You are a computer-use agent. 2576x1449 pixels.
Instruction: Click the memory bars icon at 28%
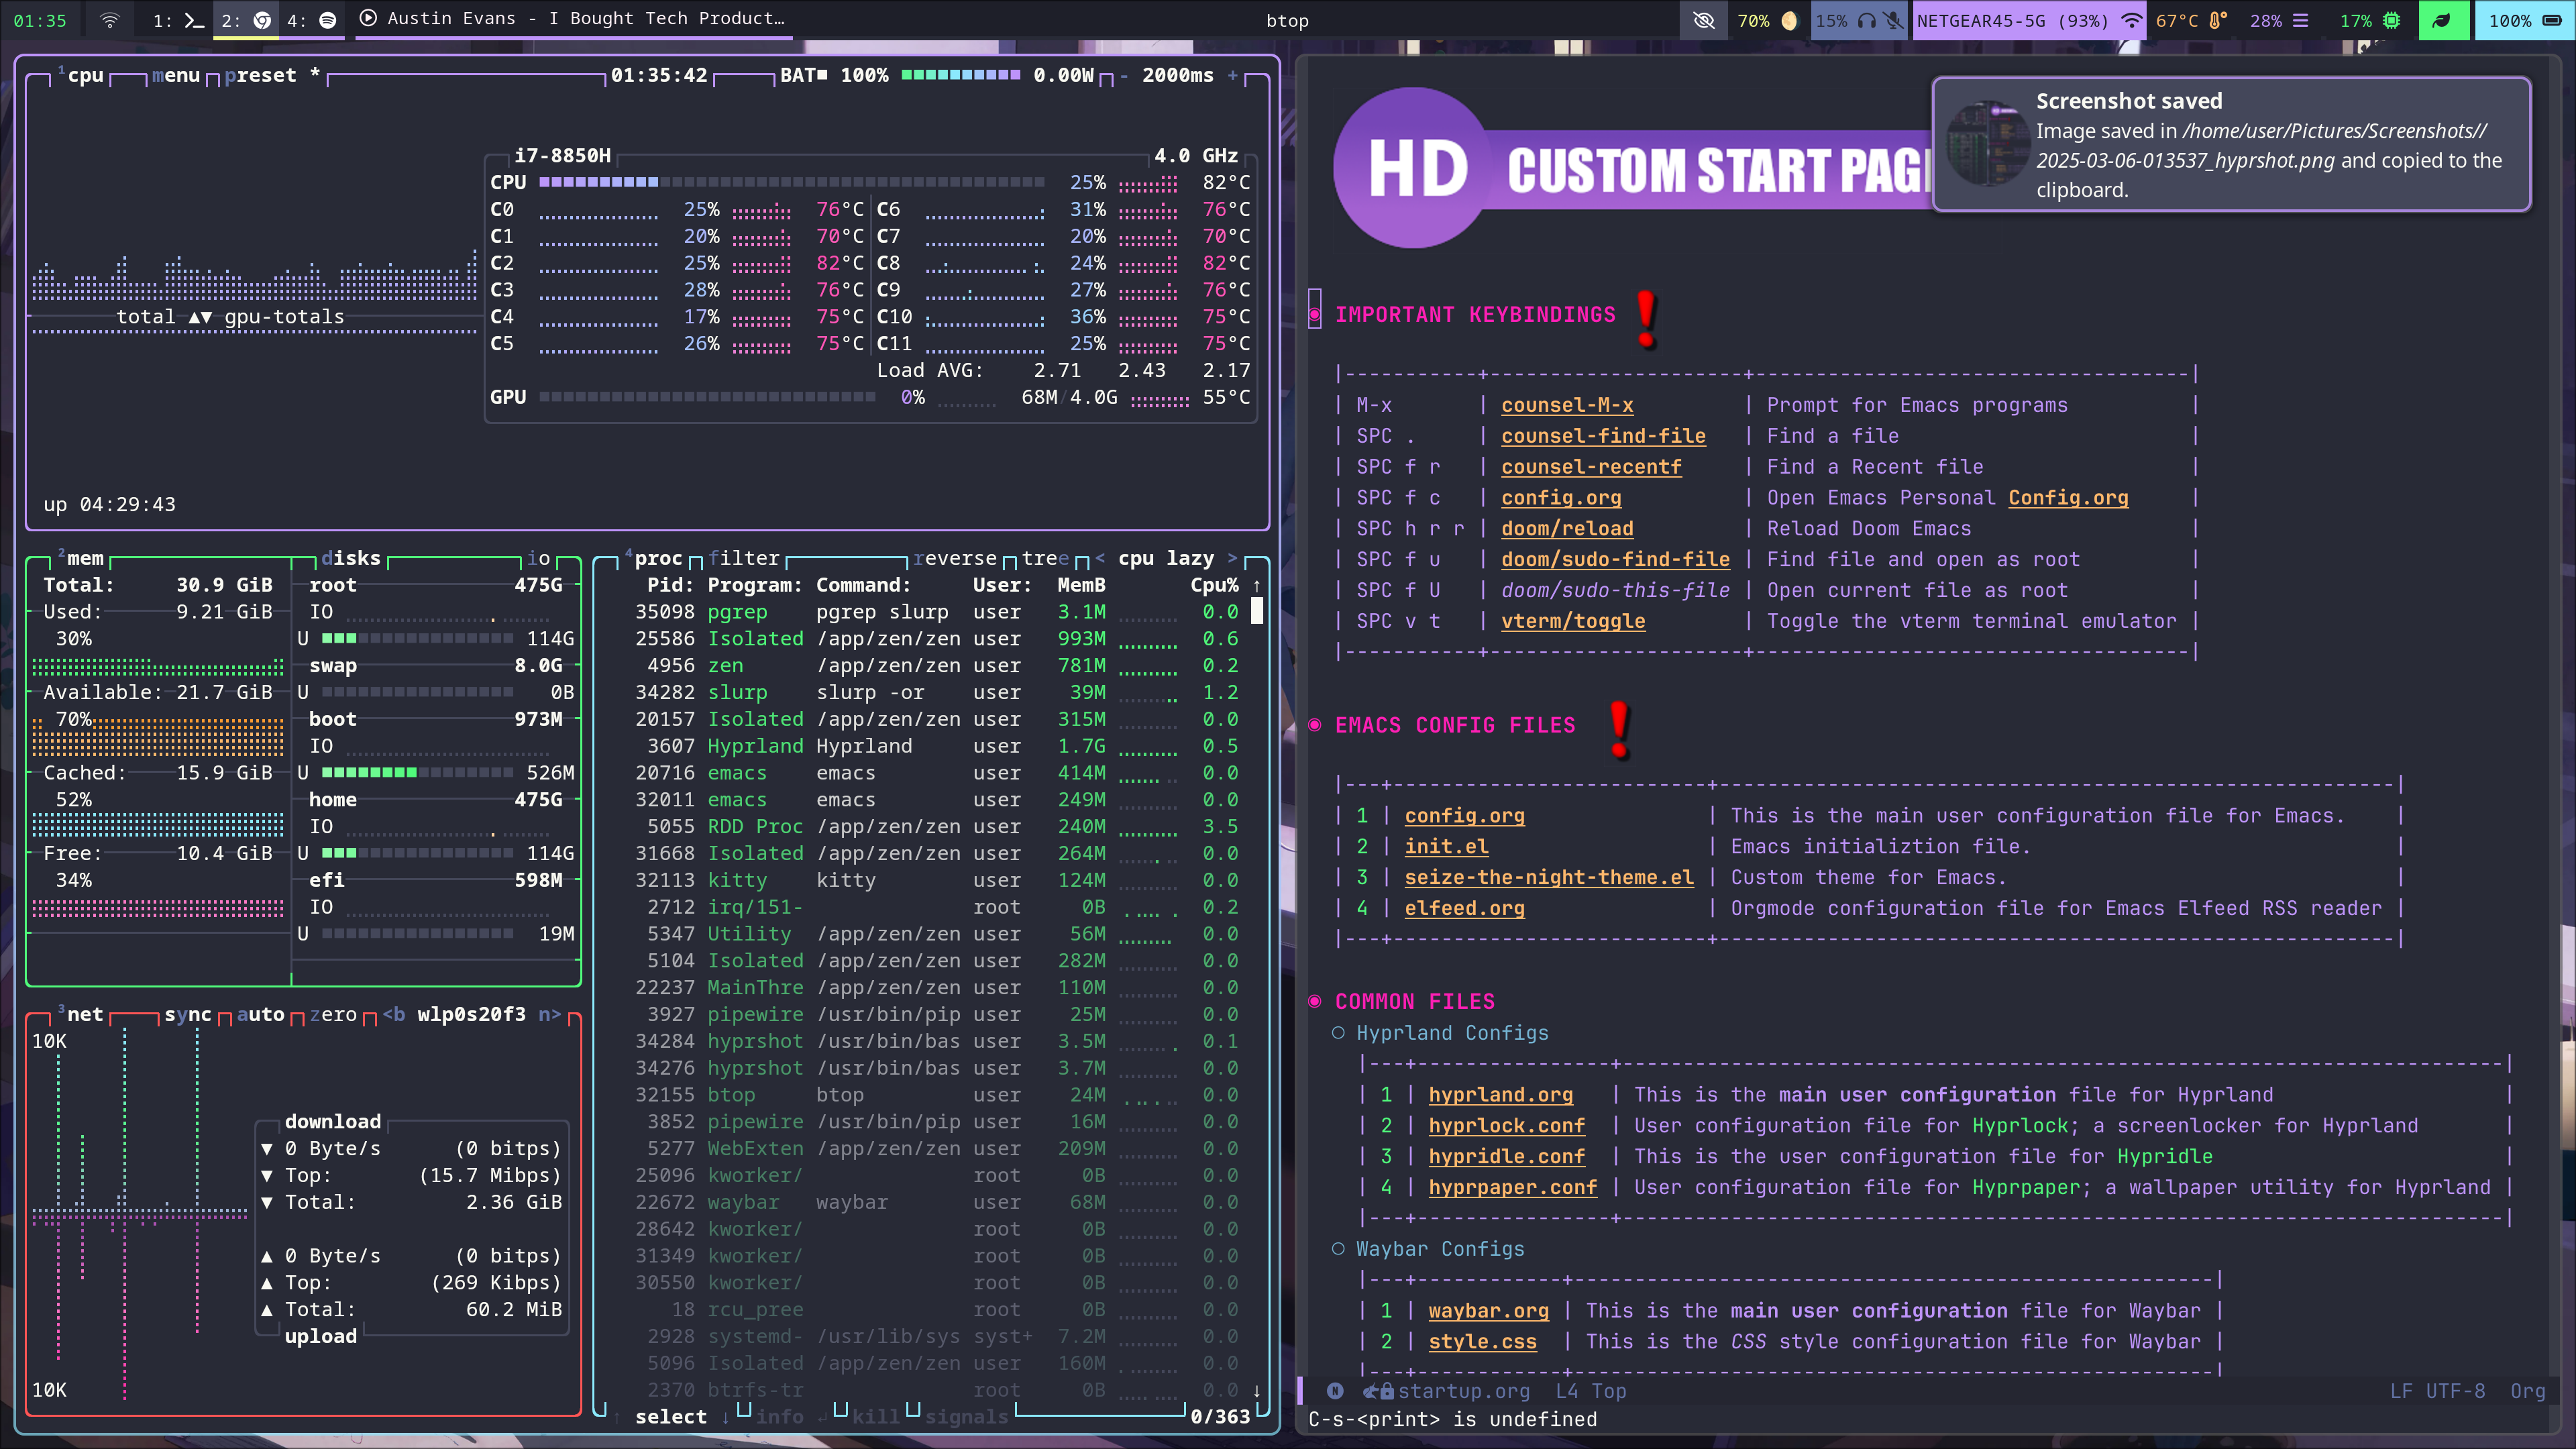pos(2300,20)
